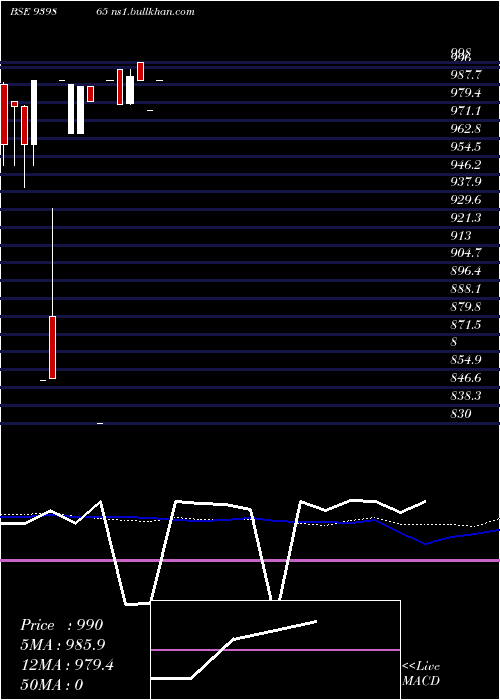Click the 838.3 price level label
Image resolution: width=500 pixels, height=700 pixels.
[x=466, y=396]
